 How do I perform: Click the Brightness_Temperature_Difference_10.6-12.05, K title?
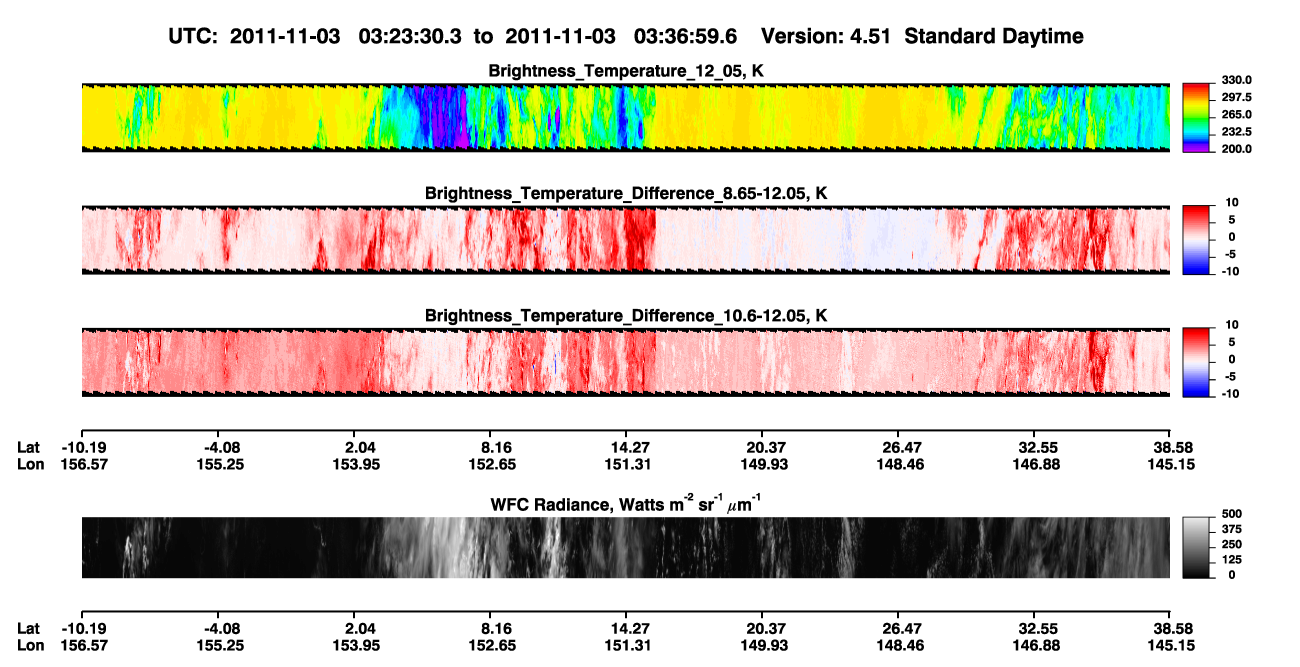(x=626, y=316)
